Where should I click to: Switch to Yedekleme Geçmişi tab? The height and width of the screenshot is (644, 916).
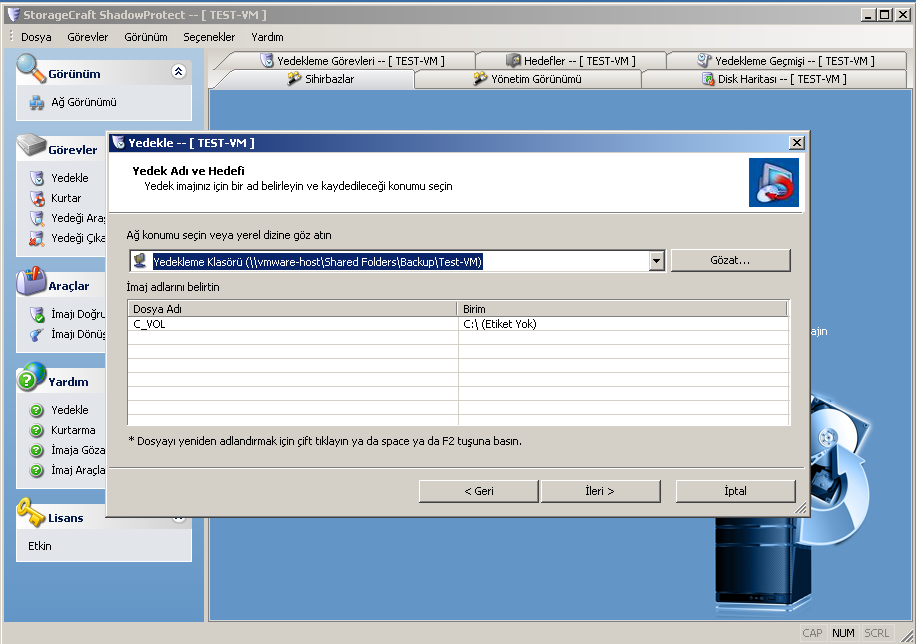point(786,61)
